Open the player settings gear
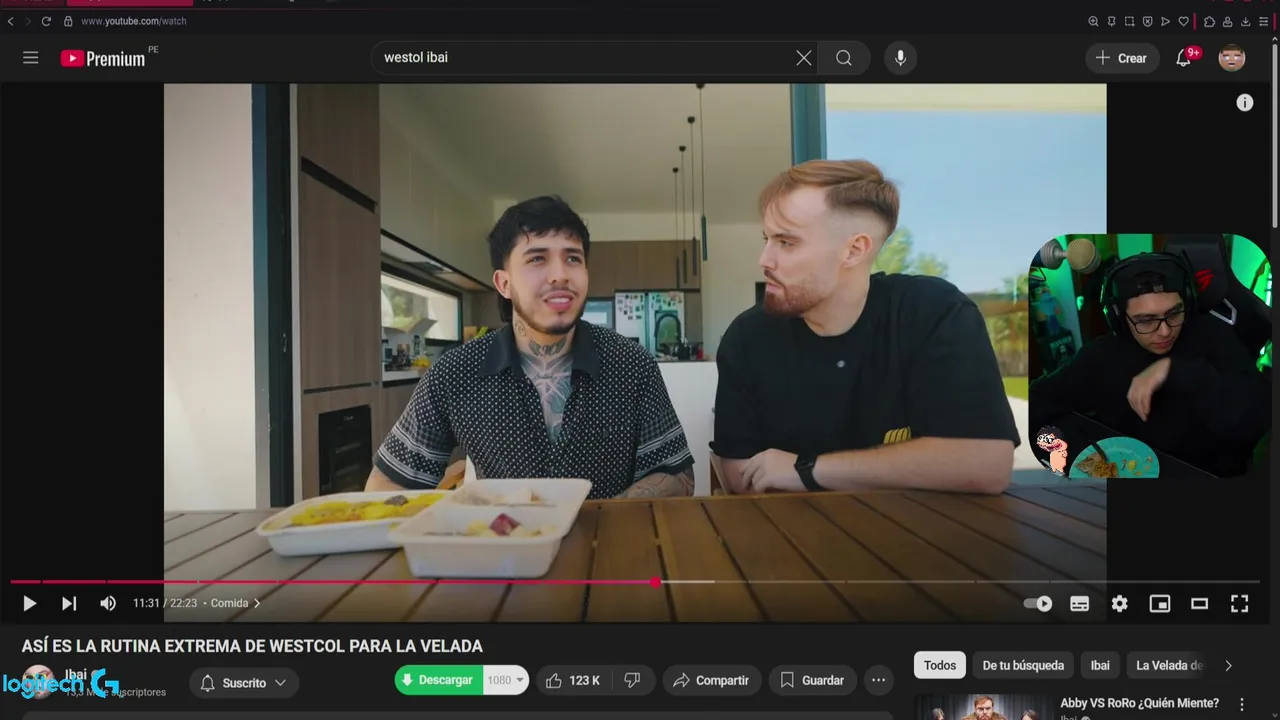The height and width of the screenshot is (720, 1280). tap(1120, 604)
